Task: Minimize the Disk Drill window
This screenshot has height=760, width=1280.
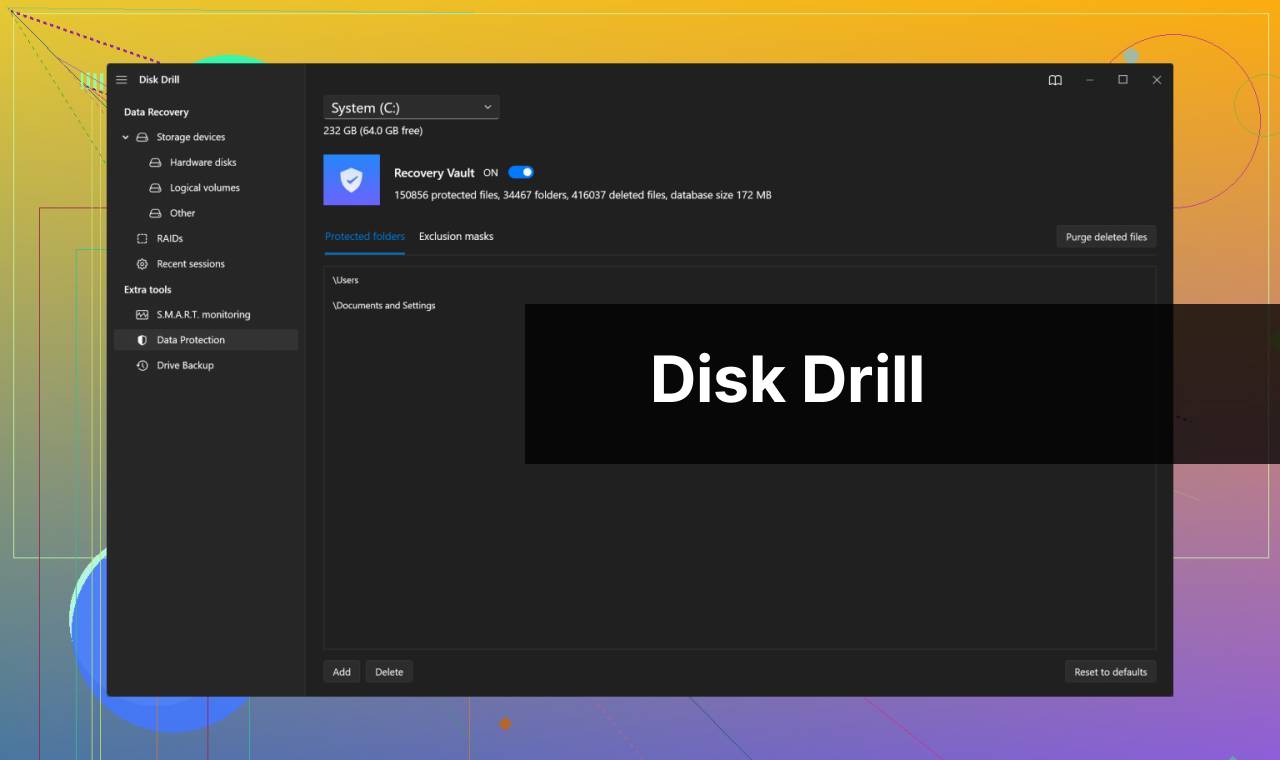Action: click(x=1090, y=80)
